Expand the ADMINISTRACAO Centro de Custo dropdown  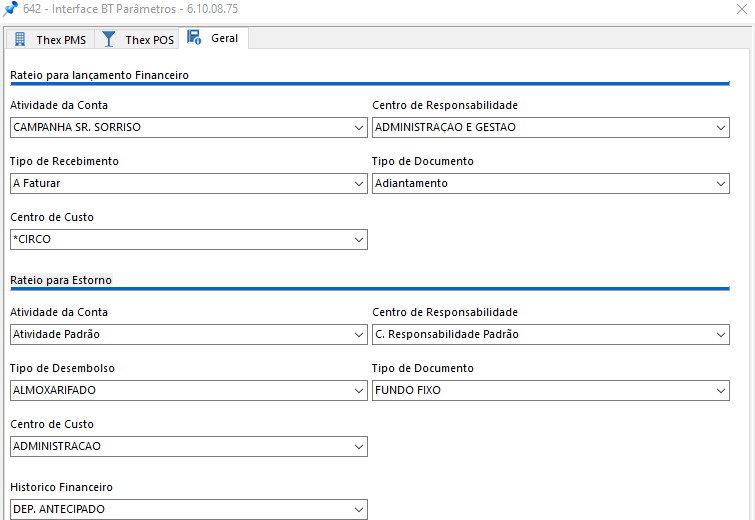(359, 447)
